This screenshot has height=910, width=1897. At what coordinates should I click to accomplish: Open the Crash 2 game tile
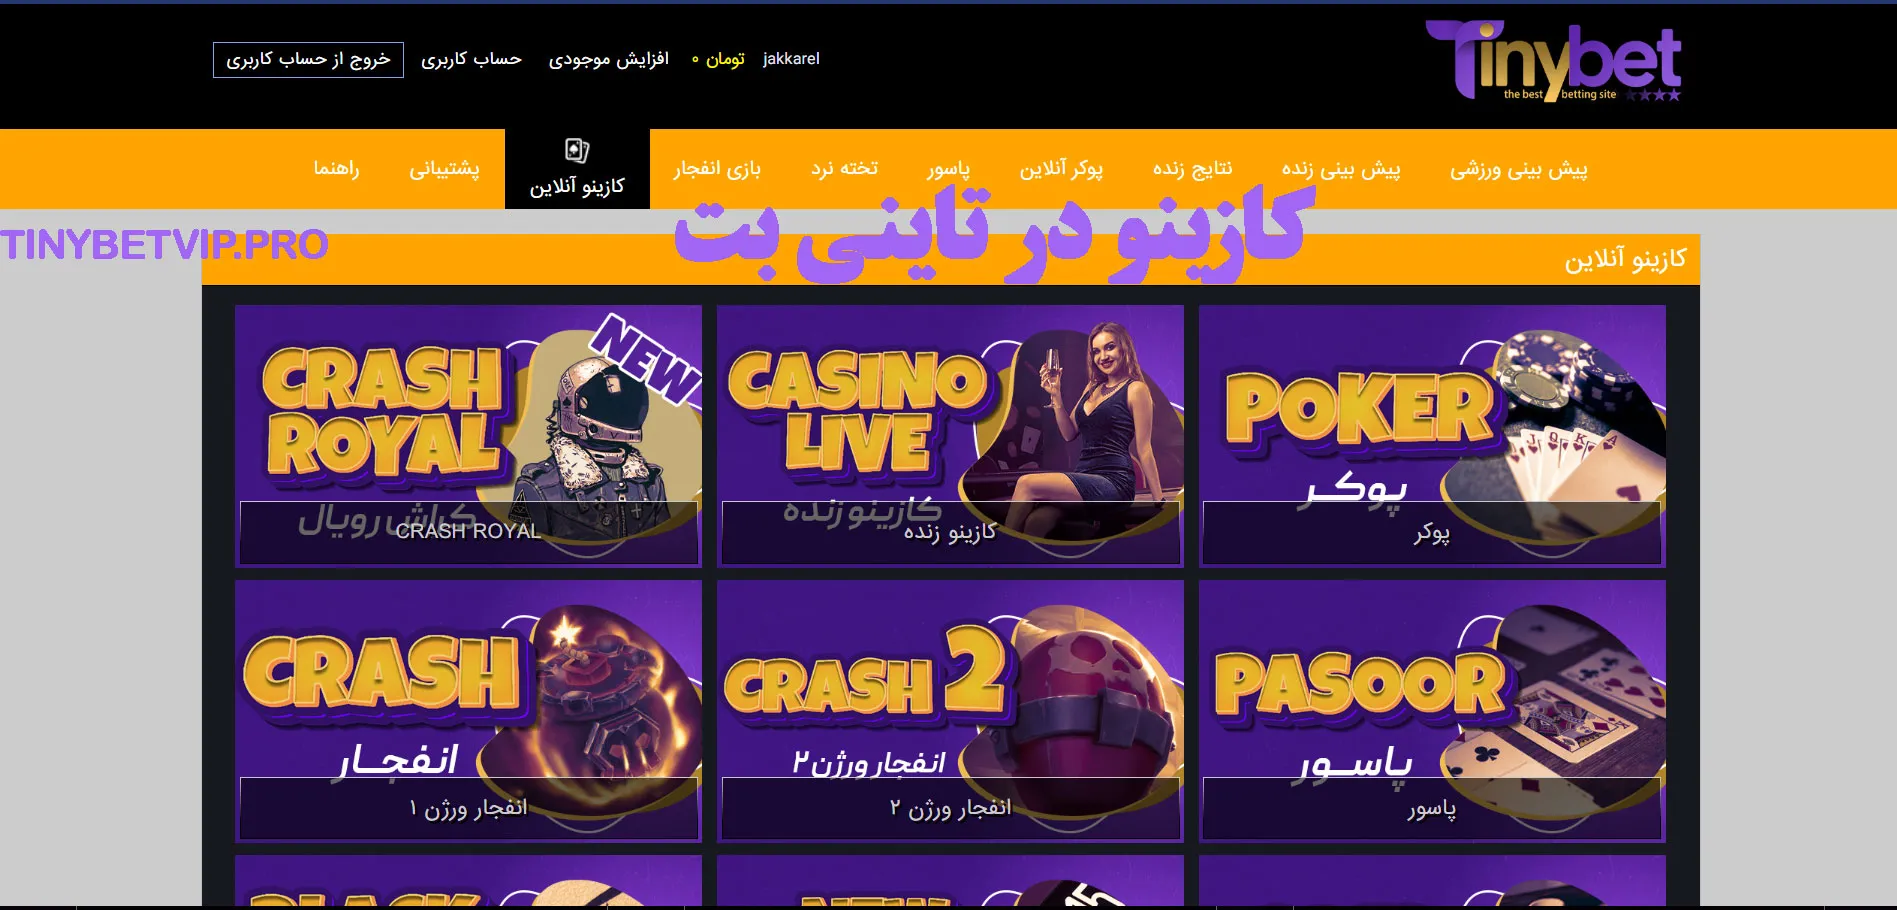click(x=950, y=711)
